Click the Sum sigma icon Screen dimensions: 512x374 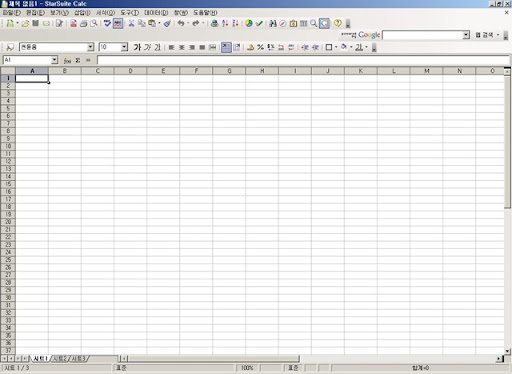(x=78, y=60)
